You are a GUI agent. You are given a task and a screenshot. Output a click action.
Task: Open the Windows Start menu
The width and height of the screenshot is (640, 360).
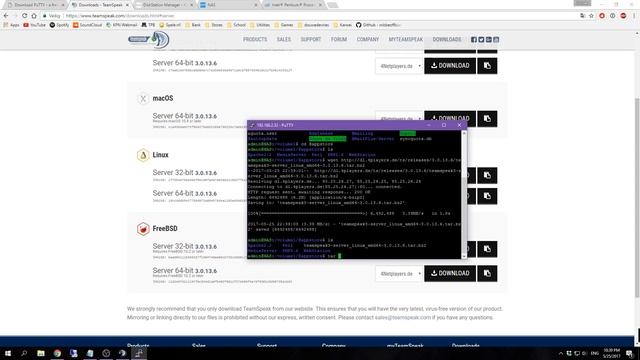(x=8, y=353)
